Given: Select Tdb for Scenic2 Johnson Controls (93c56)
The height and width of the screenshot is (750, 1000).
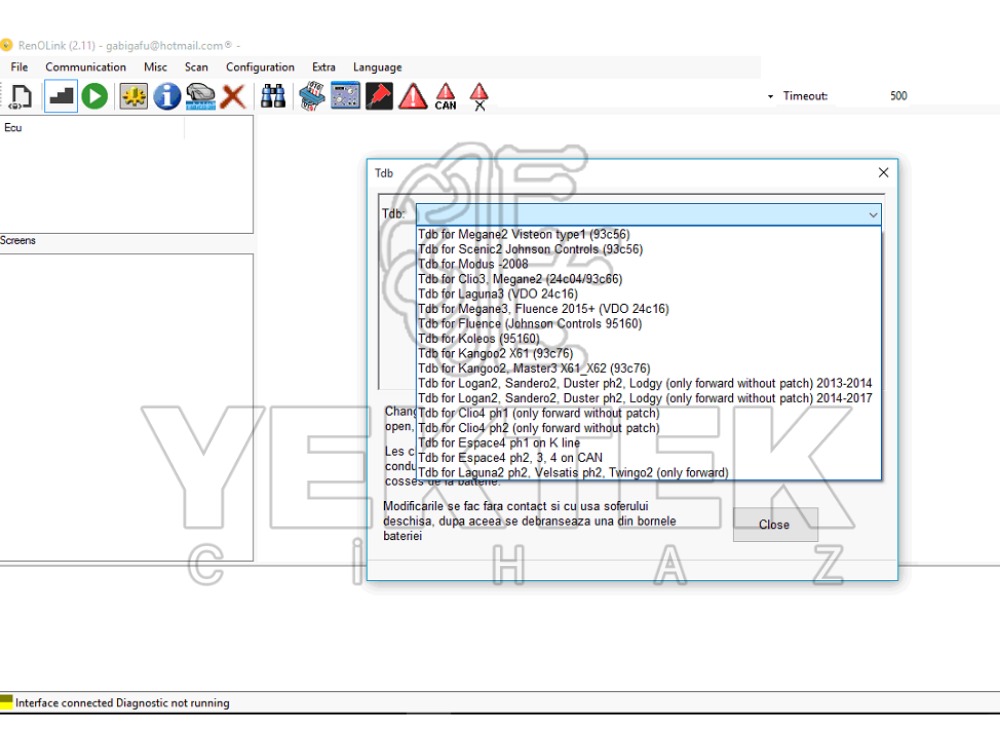Looking at the screenshot, I should [649, 249].
